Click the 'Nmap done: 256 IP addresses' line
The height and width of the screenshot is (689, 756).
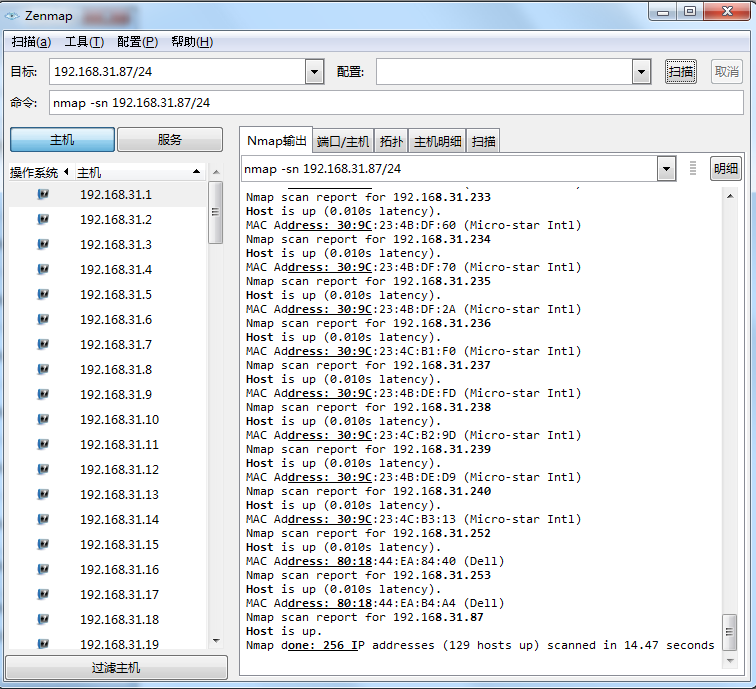tap(480, 645)
